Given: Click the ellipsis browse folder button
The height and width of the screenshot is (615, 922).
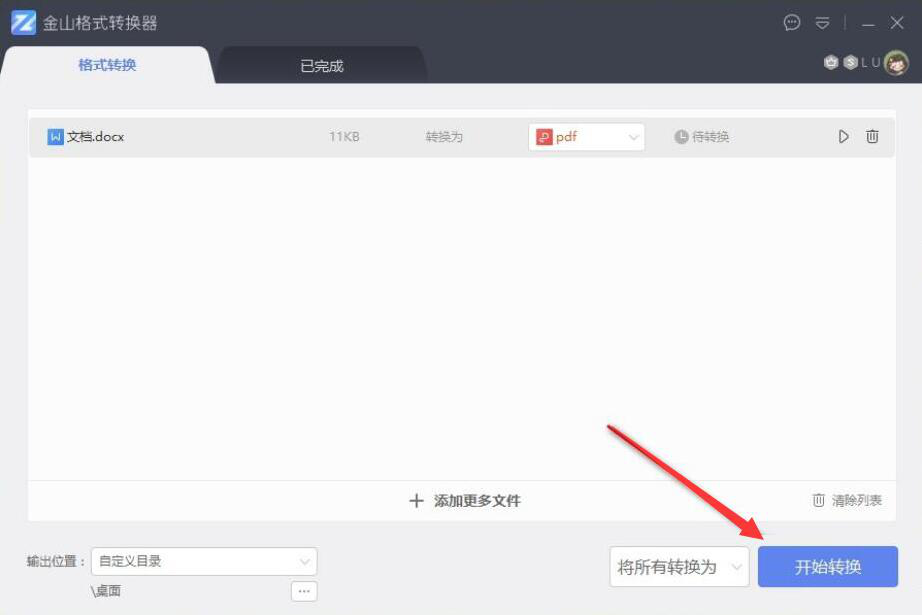Looking at the screenshot, I should [x=304, y=591].
